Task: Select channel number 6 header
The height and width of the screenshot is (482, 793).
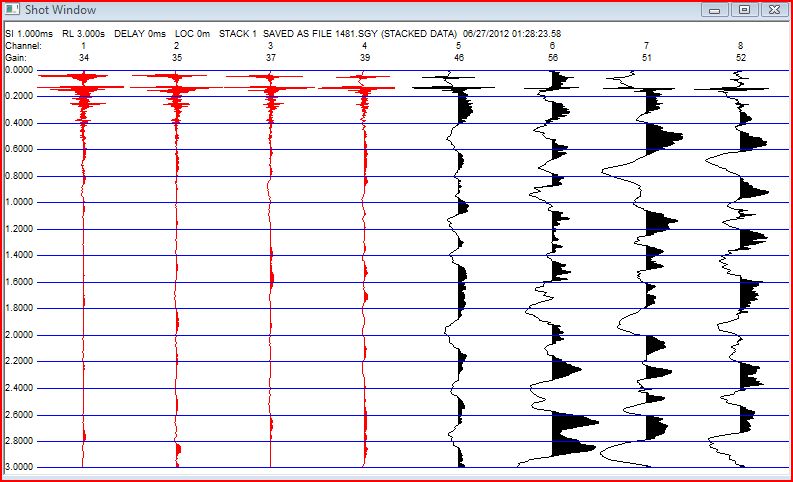Action: click(x=552, y=46)
